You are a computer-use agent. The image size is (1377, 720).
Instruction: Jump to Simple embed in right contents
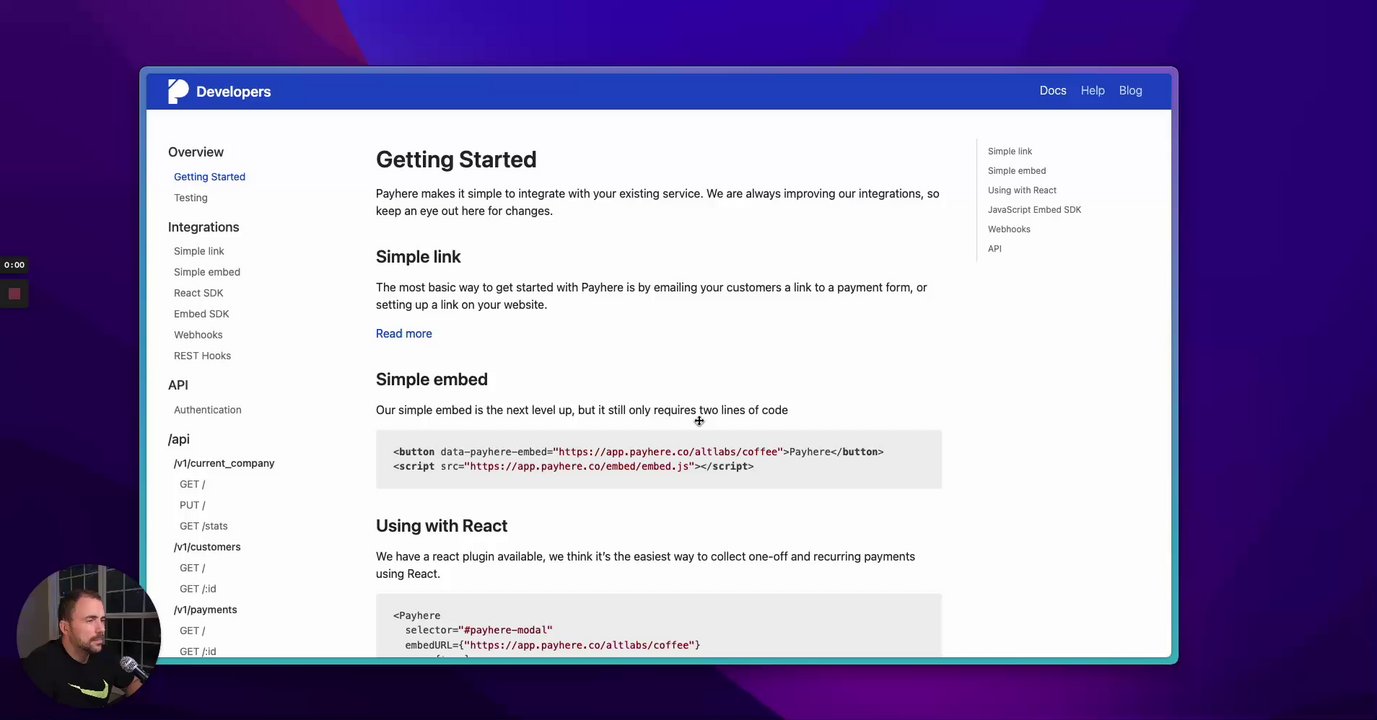pos(1017,171)
